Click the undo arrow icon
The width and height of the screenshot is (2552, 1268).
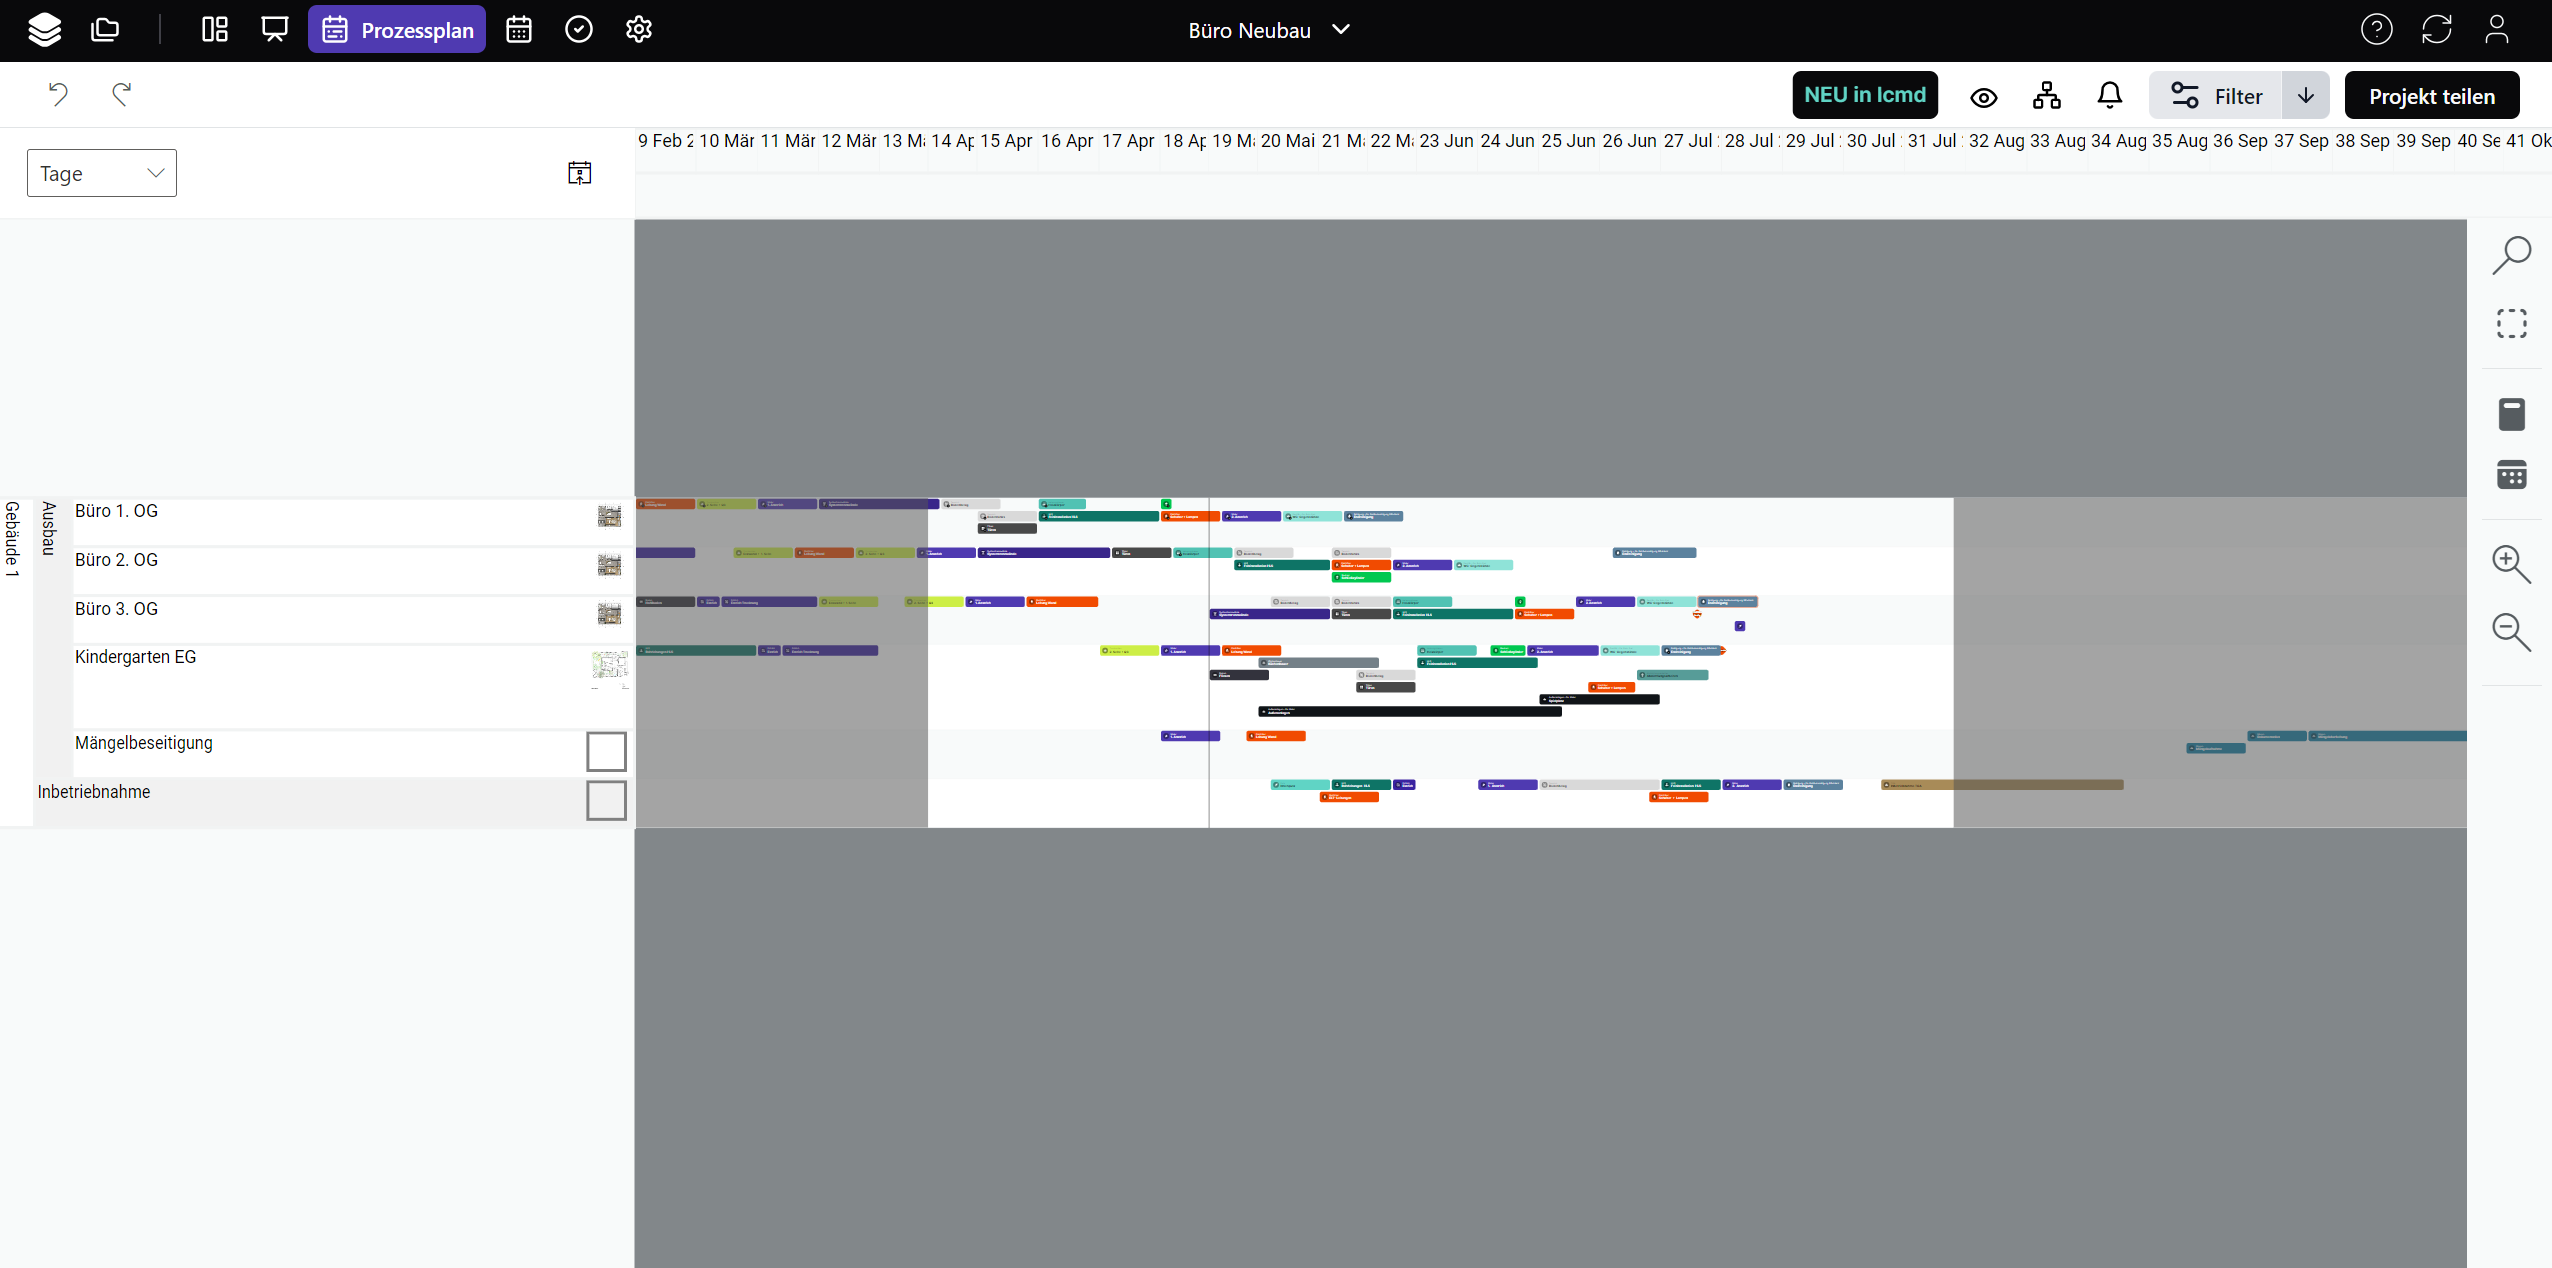tap(58, 94)
